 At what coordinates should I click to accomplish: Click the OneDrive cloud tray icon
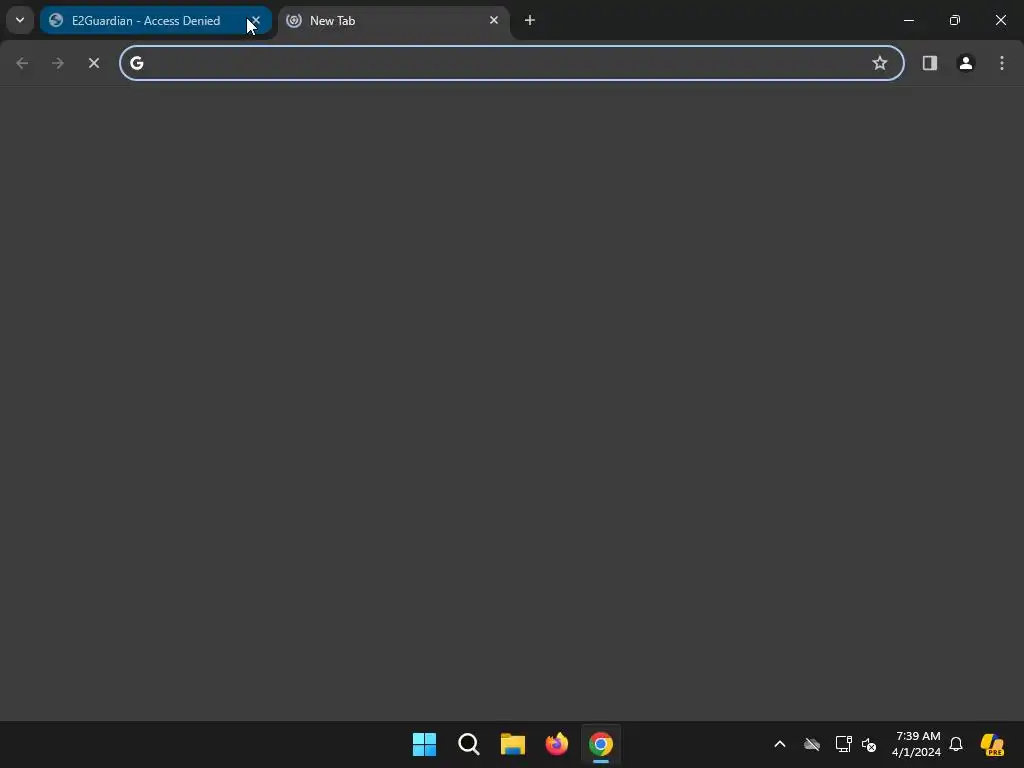point(812,744)
